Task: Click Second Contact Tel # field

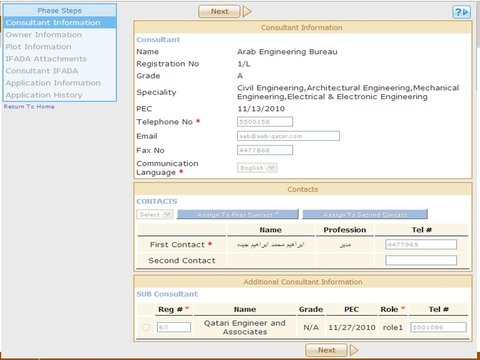Action: coord(421,260)
